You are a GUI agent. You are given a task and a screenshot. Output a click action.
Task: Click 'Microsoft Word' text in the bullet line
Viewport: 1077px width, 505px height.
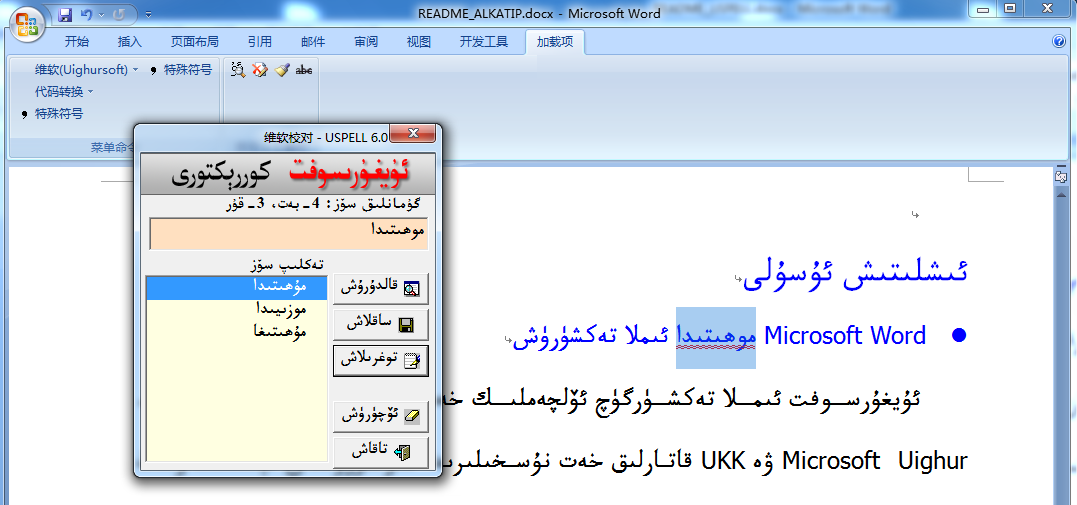[845, 335]
